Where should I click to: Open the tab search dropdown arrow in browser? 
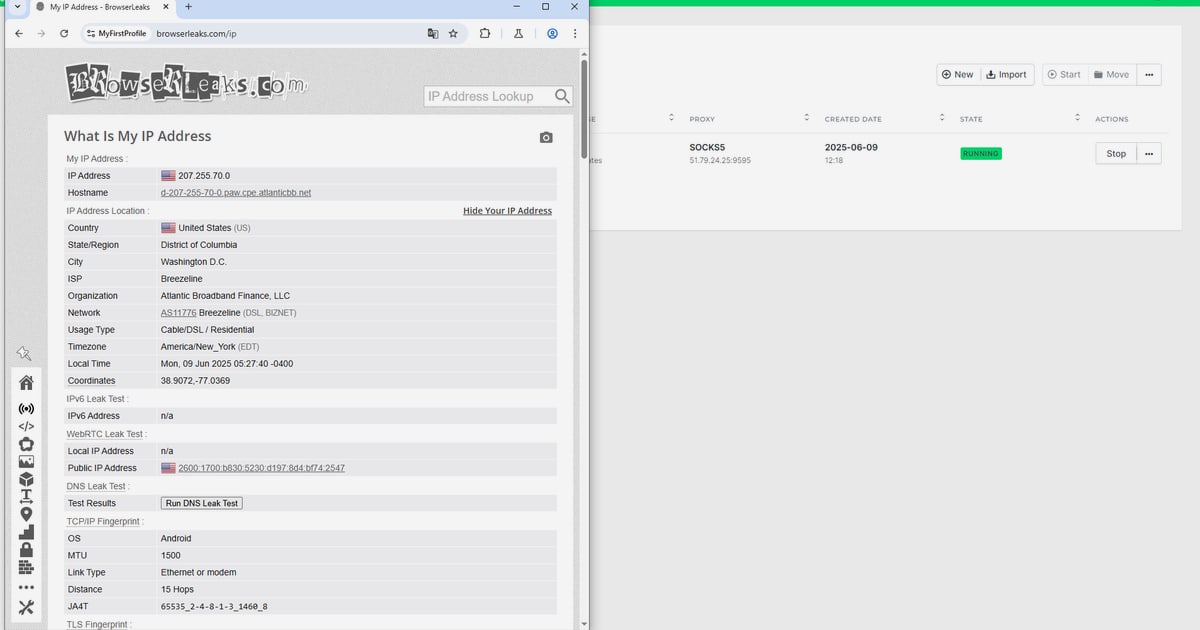[17, 6]
